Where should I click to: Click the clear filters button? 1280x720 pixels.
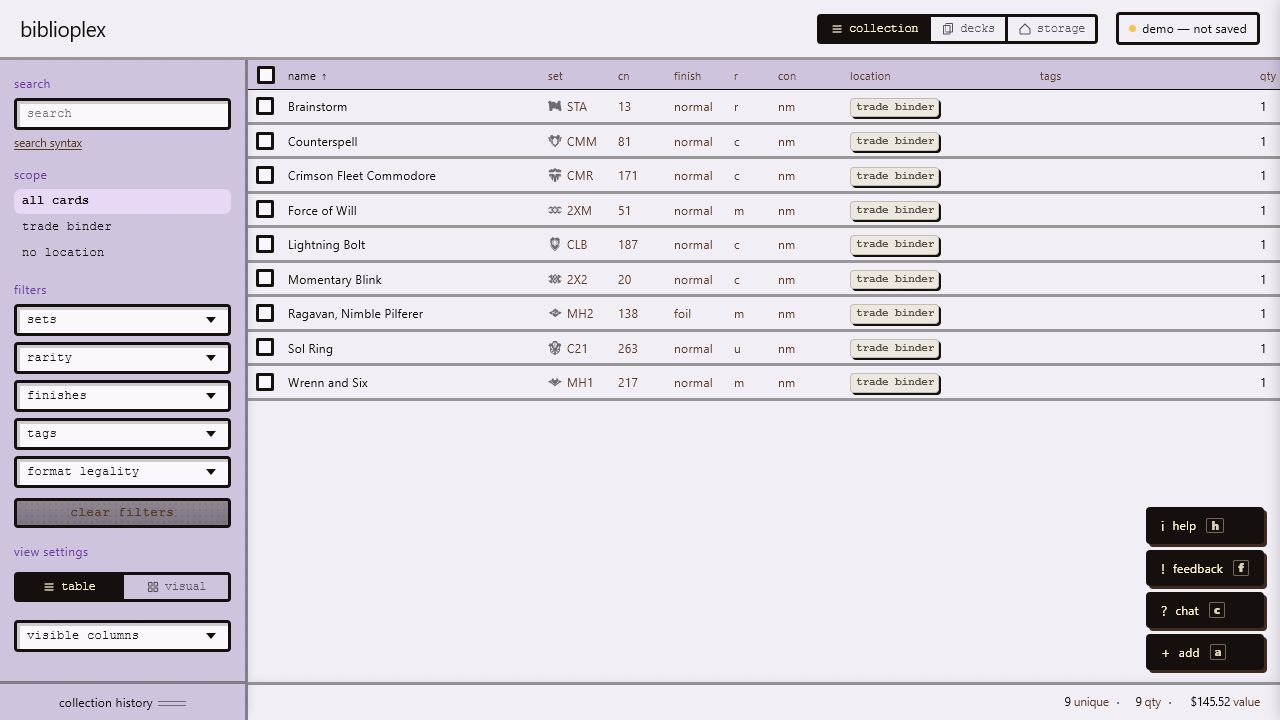122,513
